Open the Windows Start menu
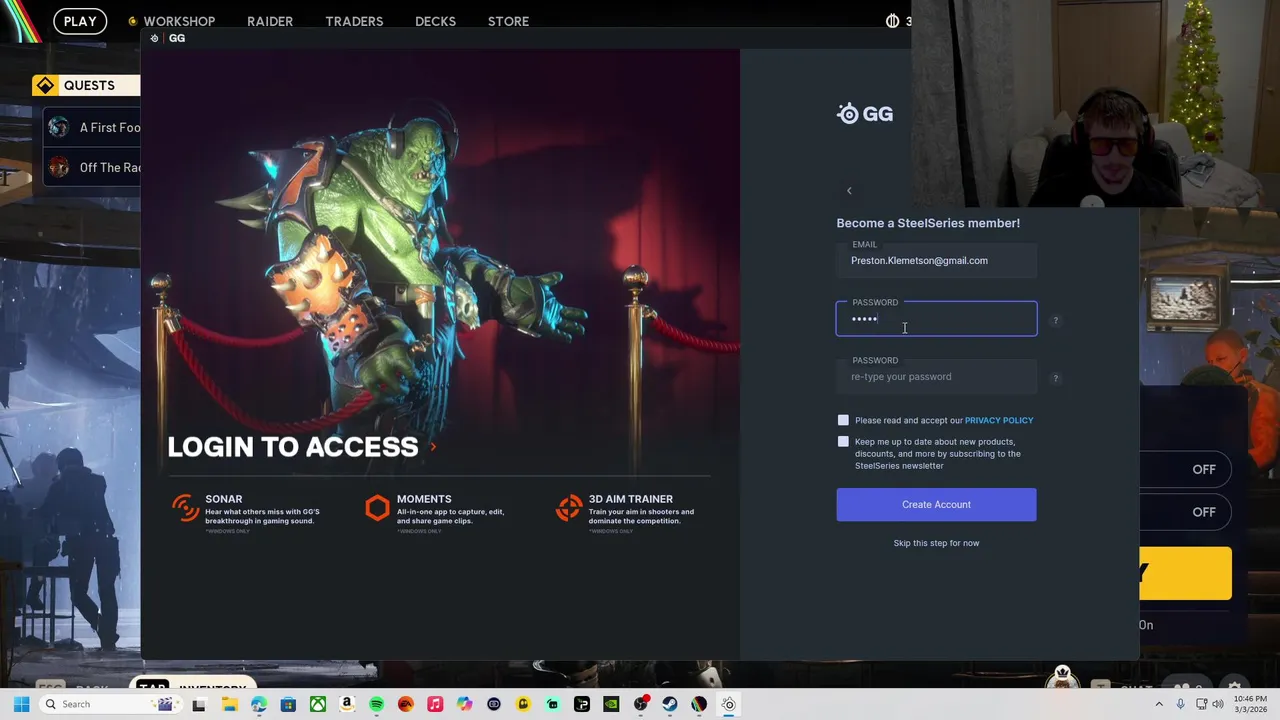Viewport: 1280px width, 720px height. [x=21, y=704]
